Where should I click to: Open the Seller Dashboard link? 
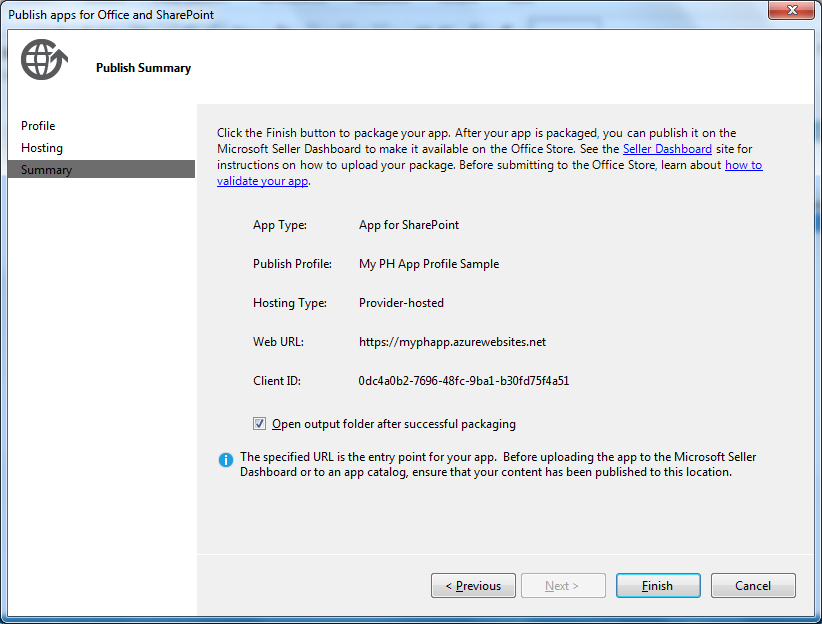pyautogui.click(x=667, y=148)
